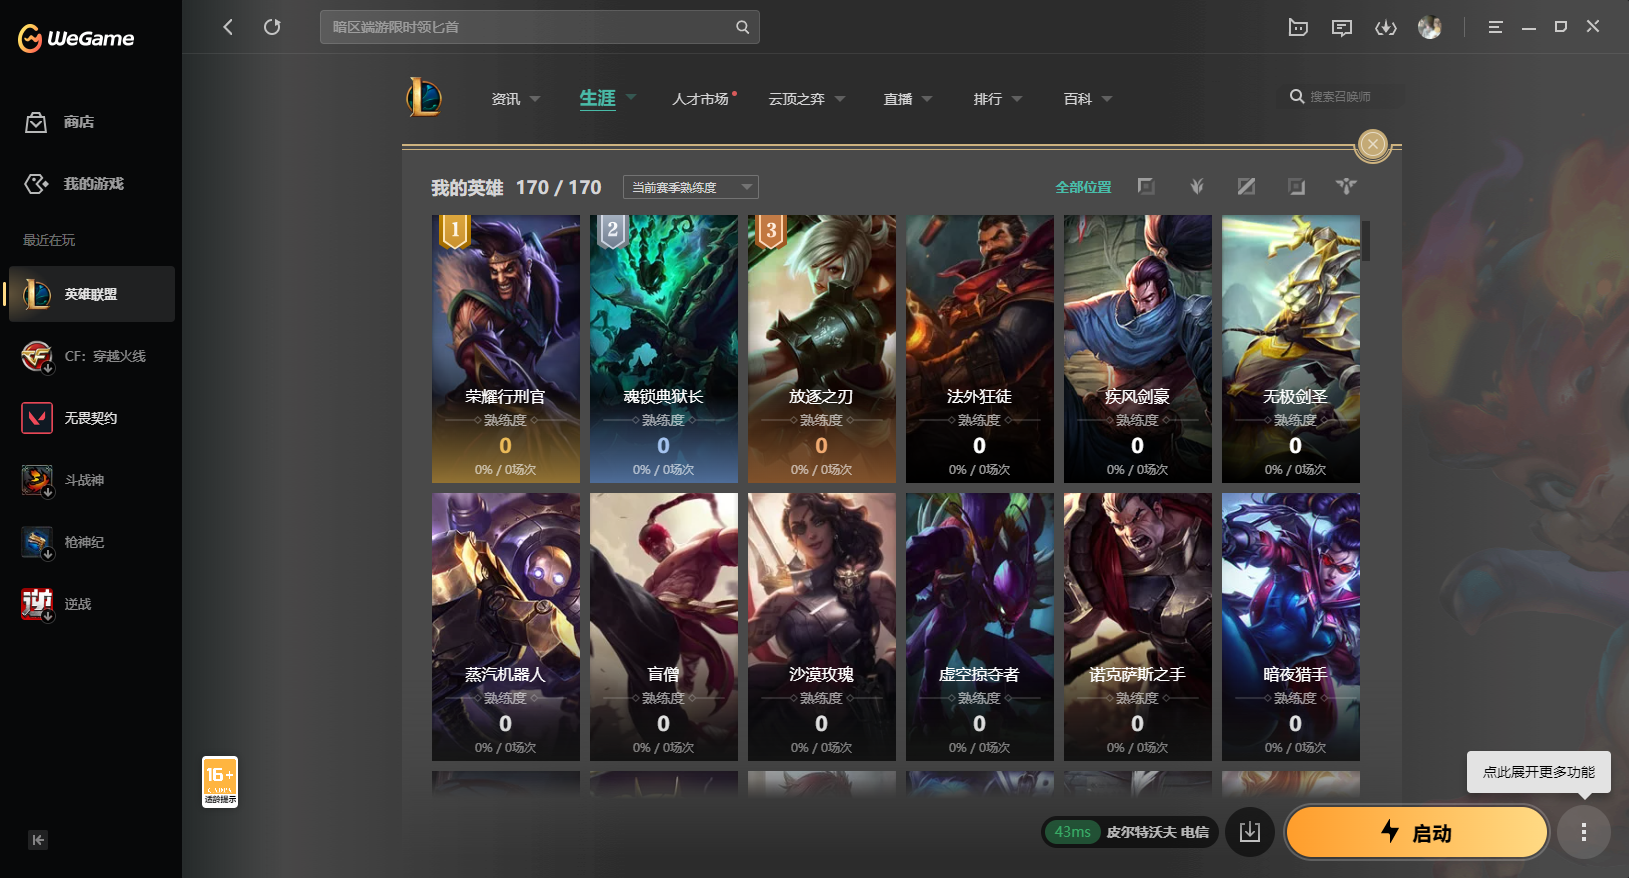Open the 疾风剑豪 hero card

[1138, 349]
